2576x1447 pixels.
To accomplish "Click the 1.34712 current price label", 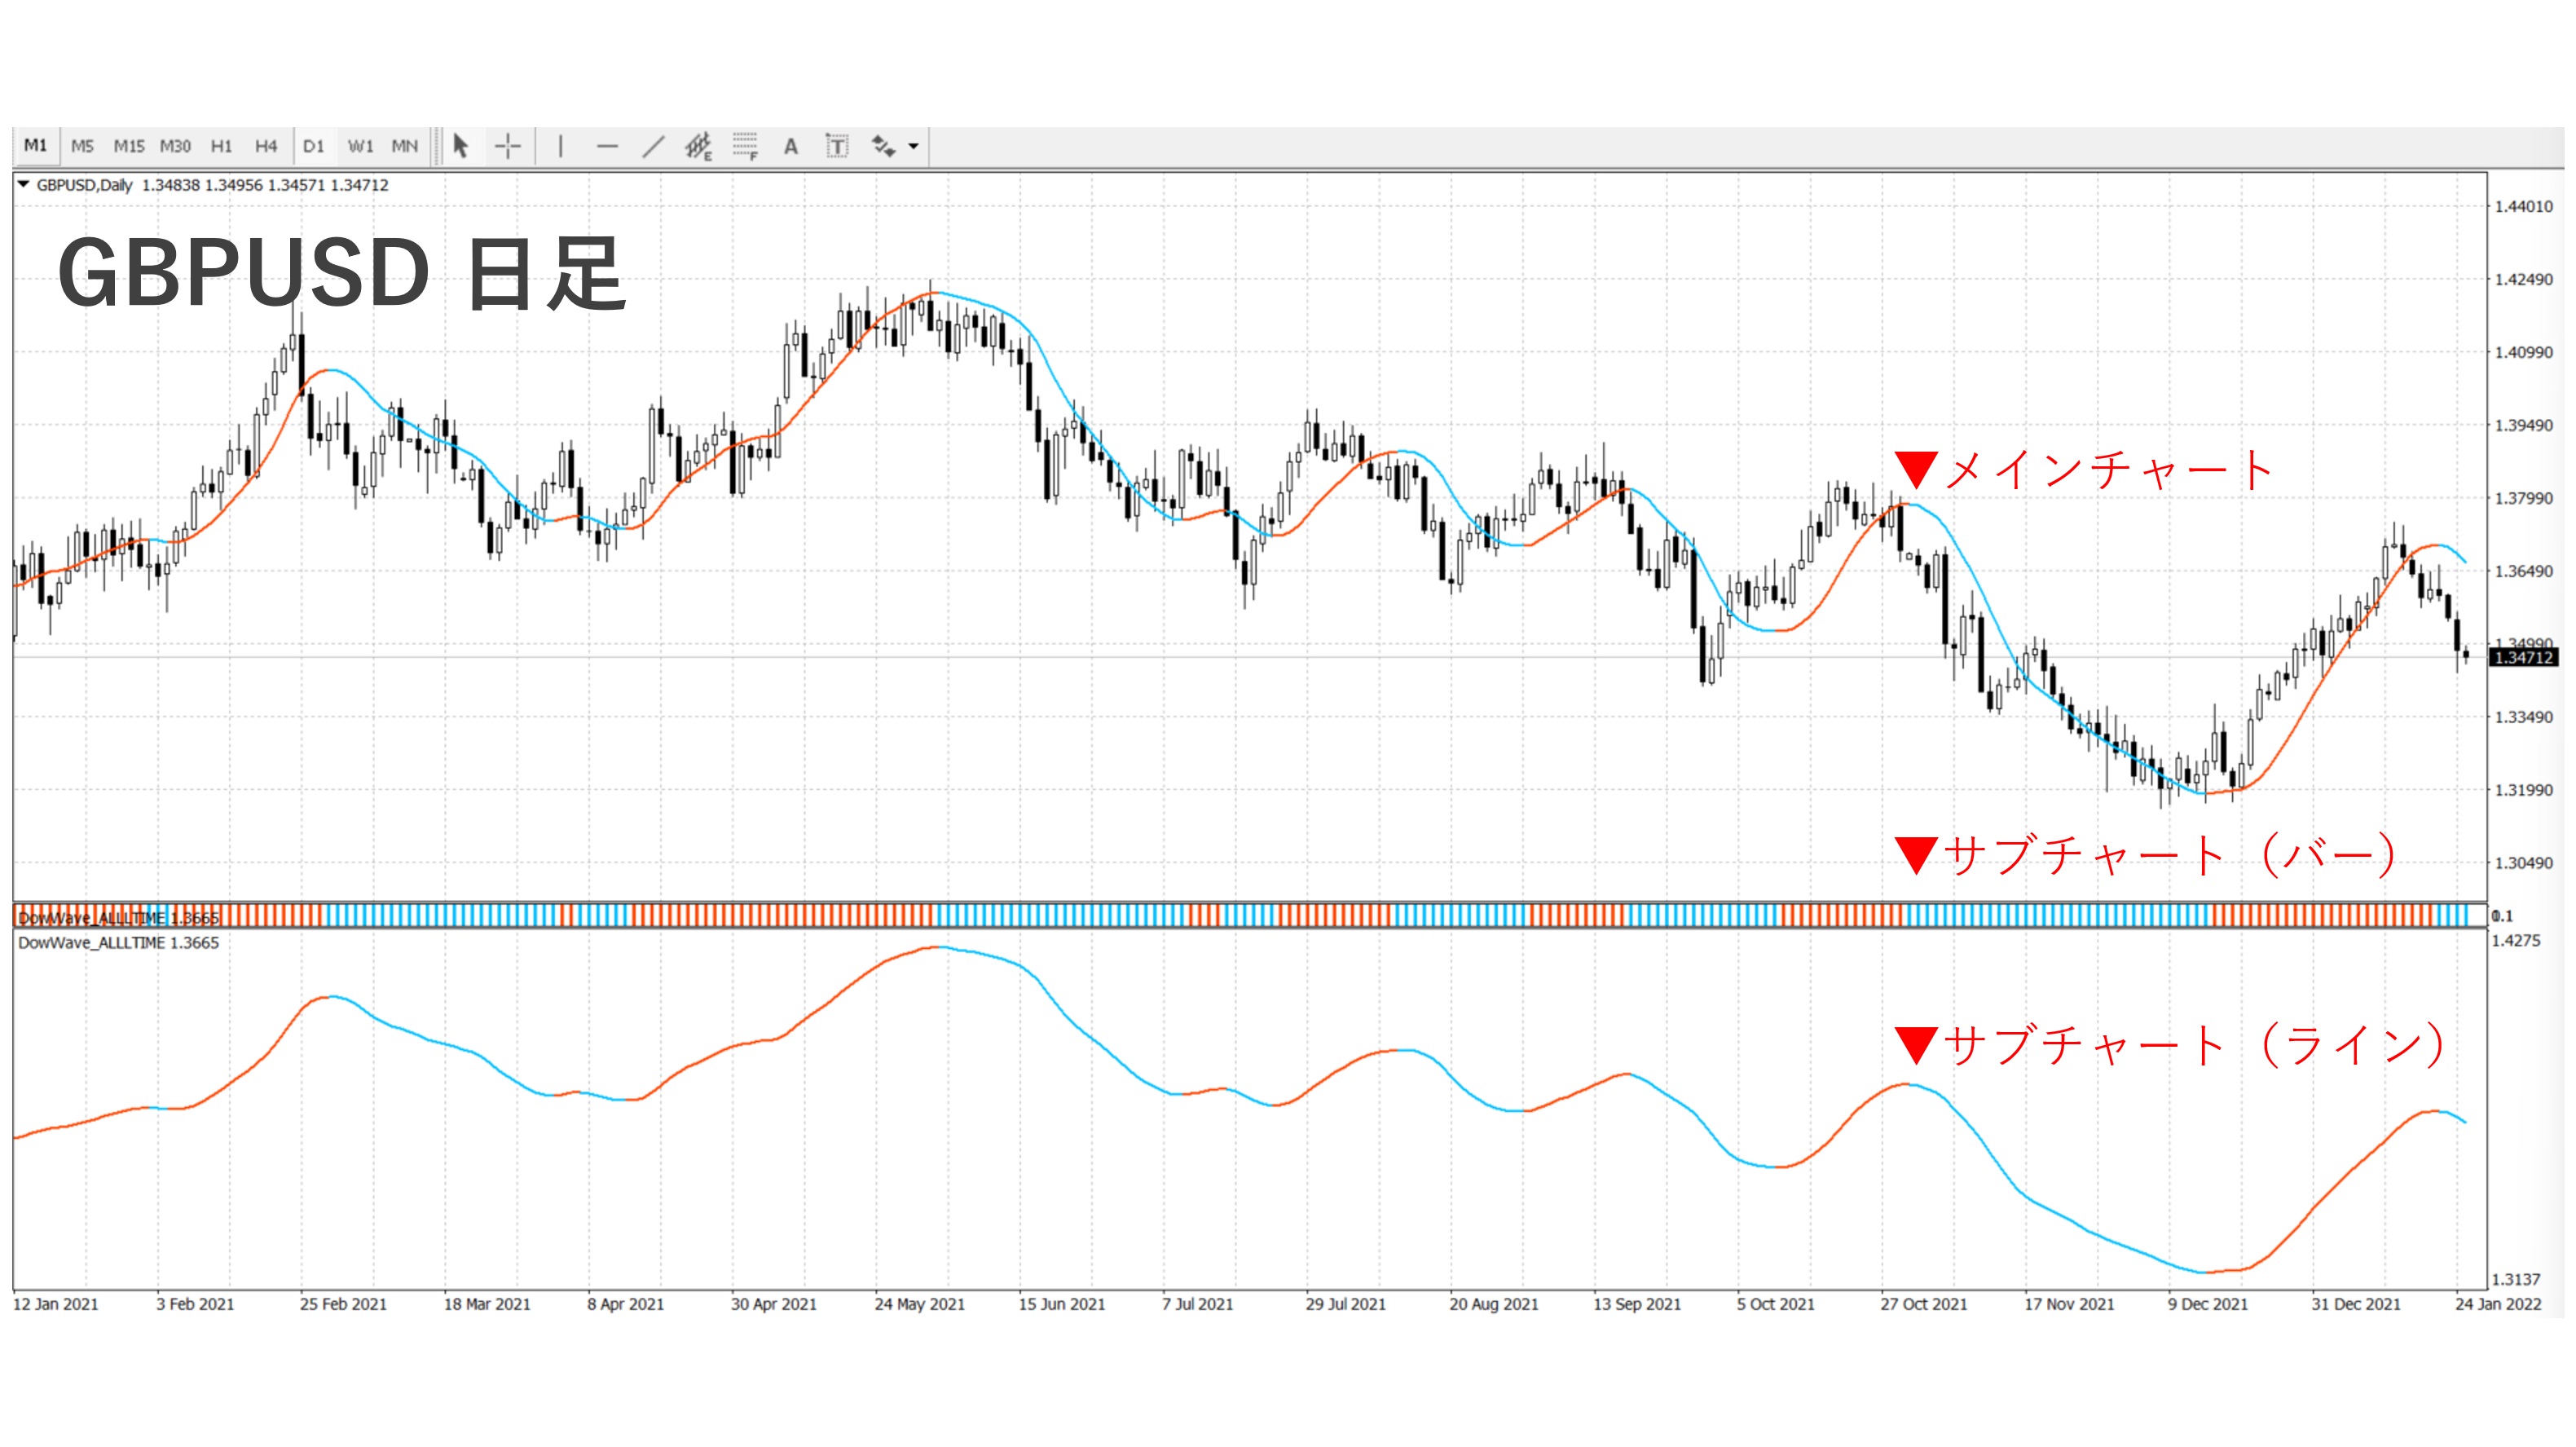I will click(2523, 657).
